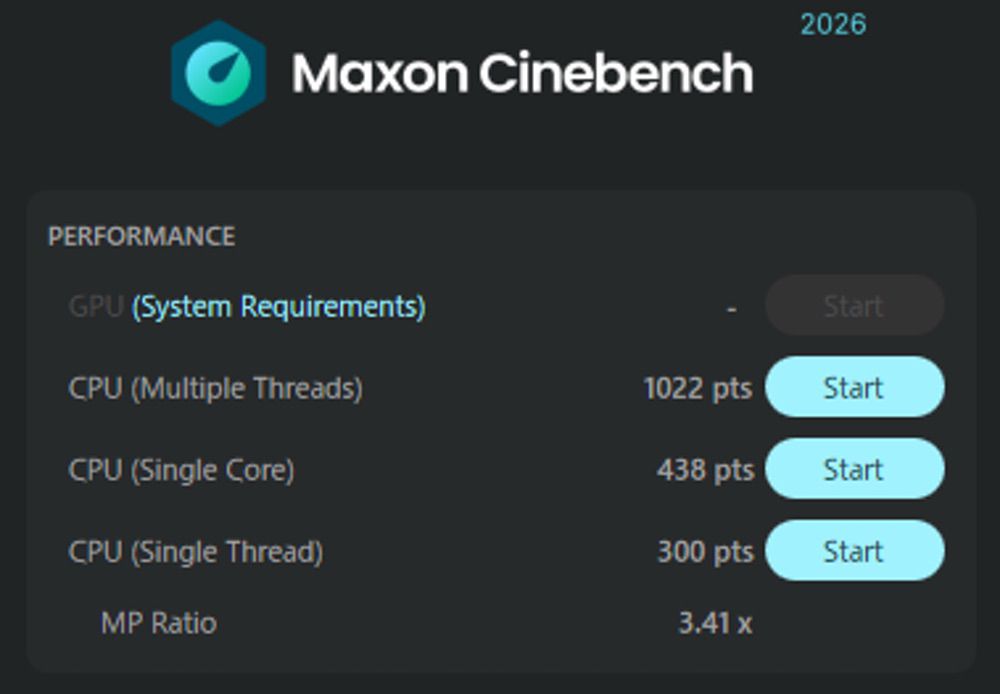
Task: Click the greyed-out GPU label
Action: [96, 307]
